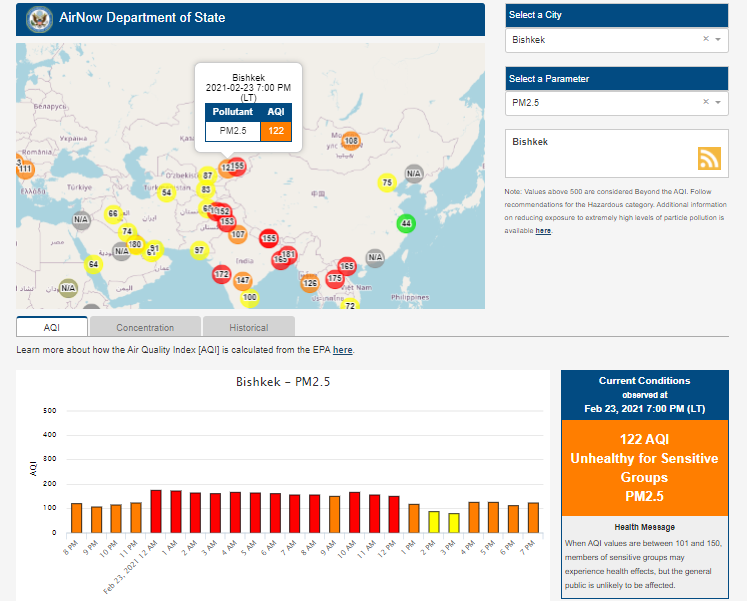Expand the Select a Parameter dropdown arrow
This screenshot has height=601, width=747.
coord(718,102)
